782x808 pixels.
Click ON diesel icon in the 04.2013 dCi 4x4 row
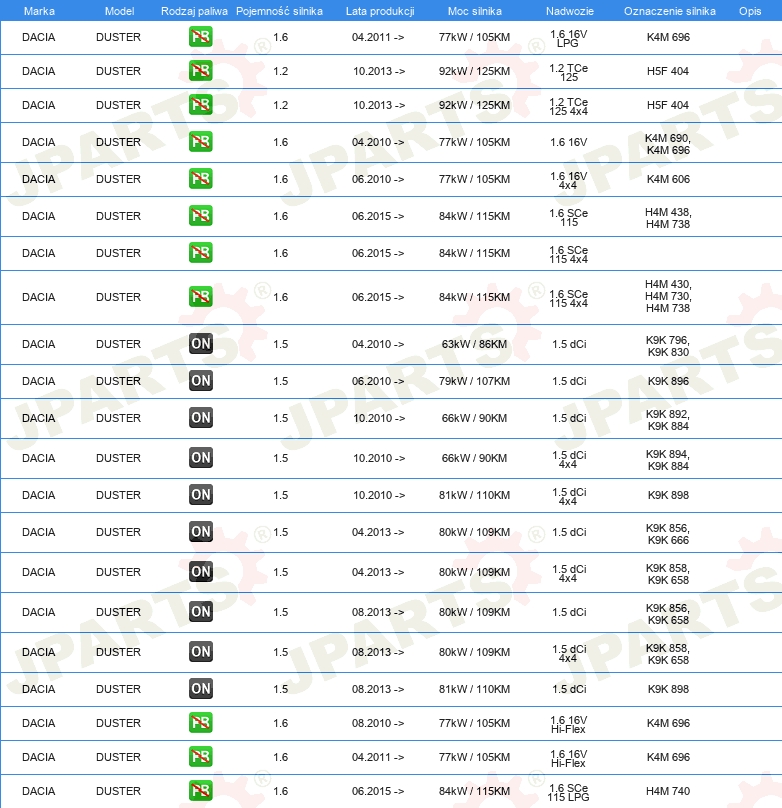point(200,572)
